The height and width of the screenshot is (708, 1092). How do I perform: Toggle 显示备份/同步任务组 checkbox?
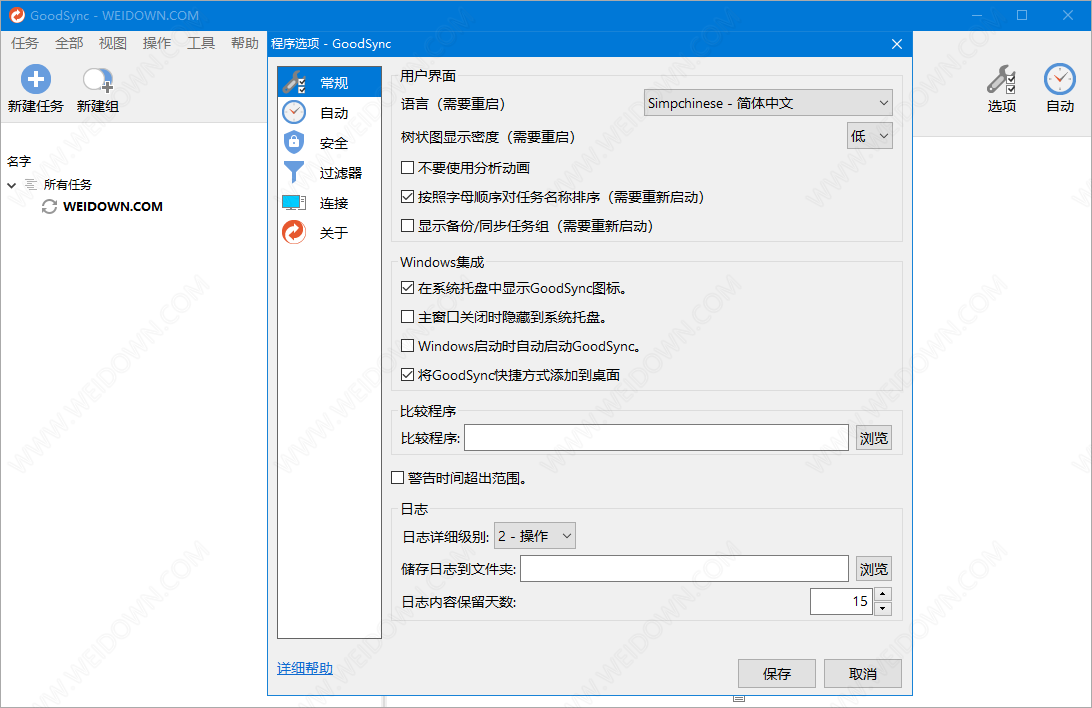click(407, 226)
